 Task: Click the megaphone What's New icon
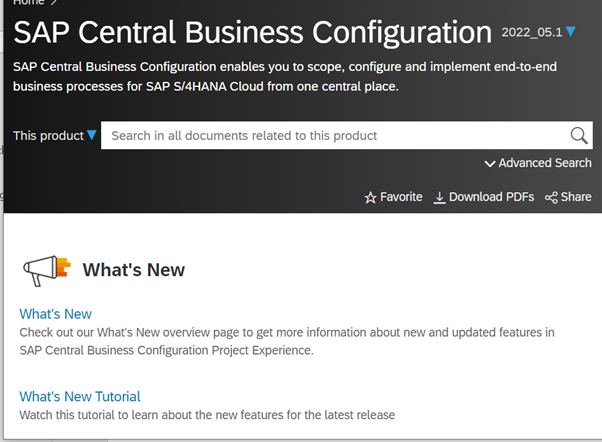tap(46, 270)
